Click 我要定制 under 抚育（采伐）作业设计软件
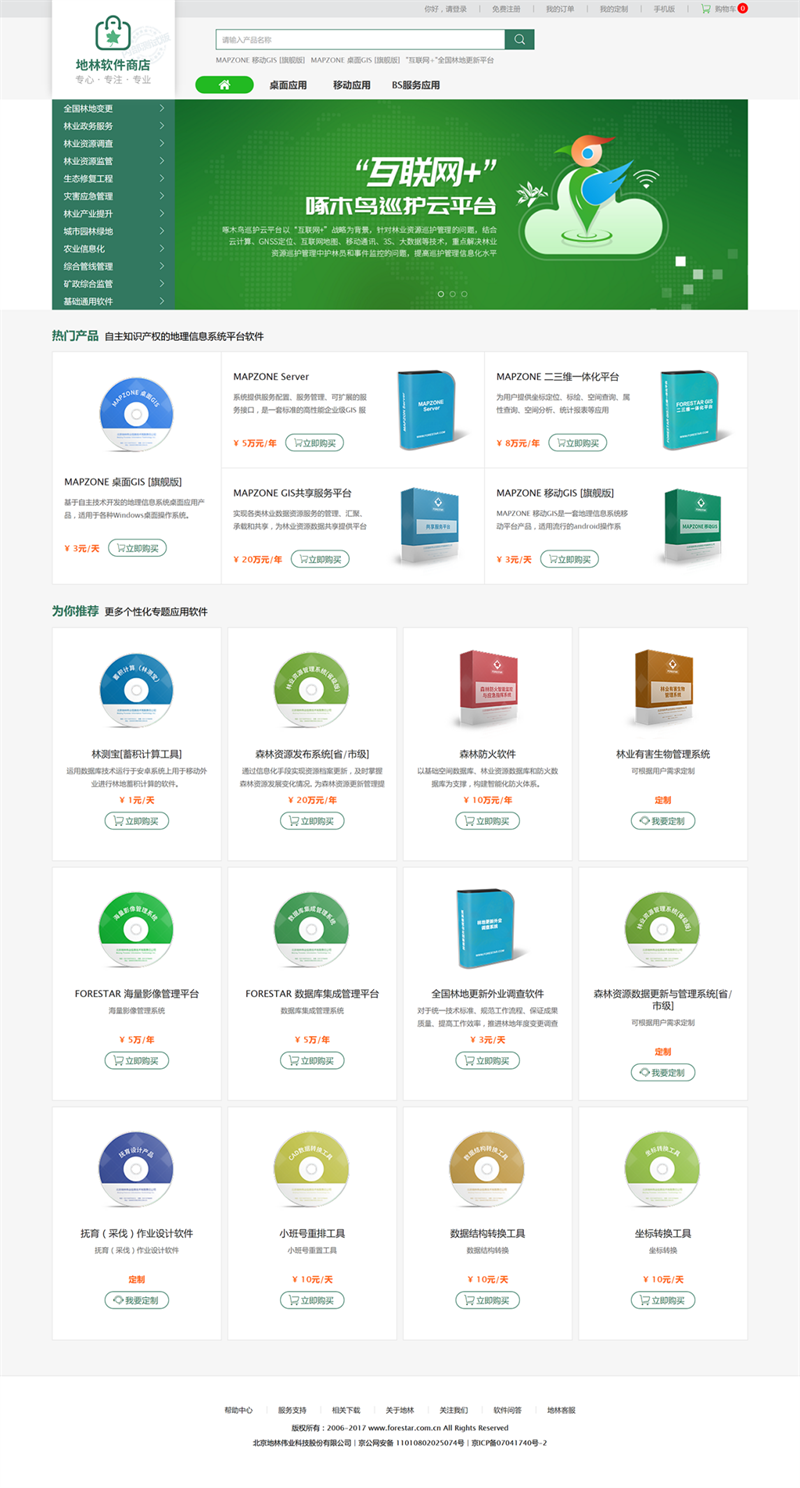800x1488 pixels. [137, 1300]
